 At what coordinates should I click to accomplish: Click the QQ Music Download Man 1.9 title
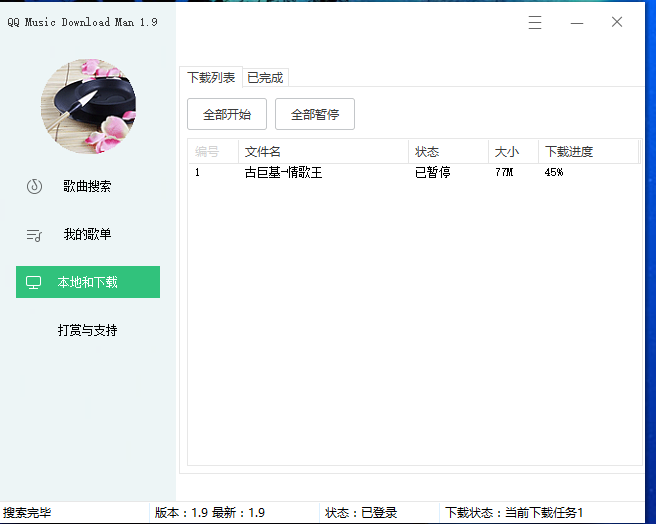coord(82,22)
